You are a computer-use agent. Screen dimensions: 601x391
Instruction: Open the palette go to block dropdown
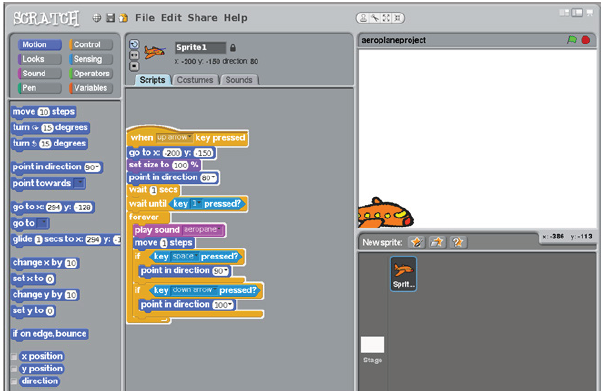pyautogui.click(x=44, y=223)
